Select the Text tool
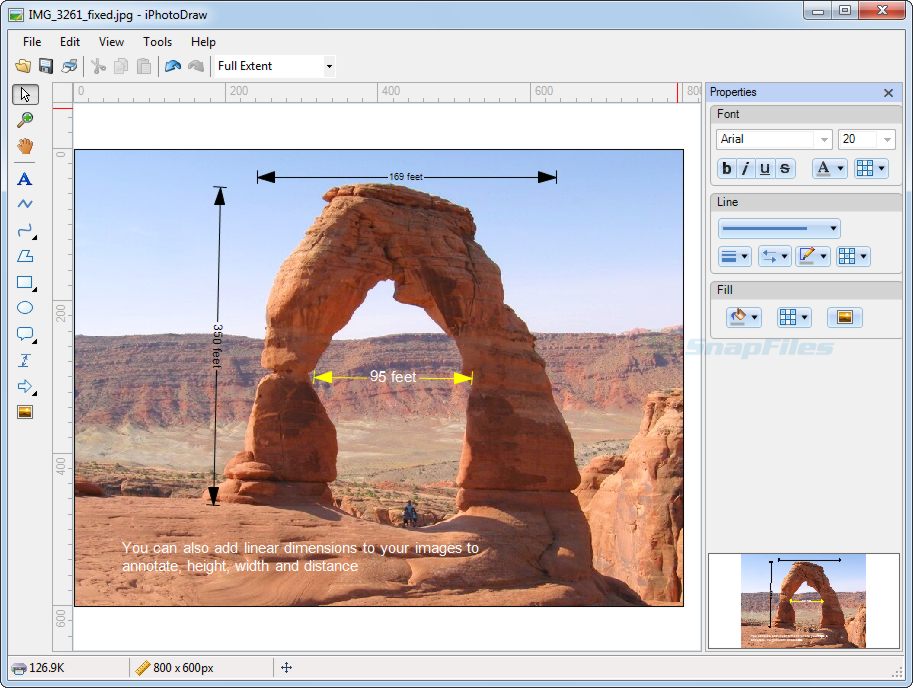Viewport: 913px width, 688px height. (25, 179)
